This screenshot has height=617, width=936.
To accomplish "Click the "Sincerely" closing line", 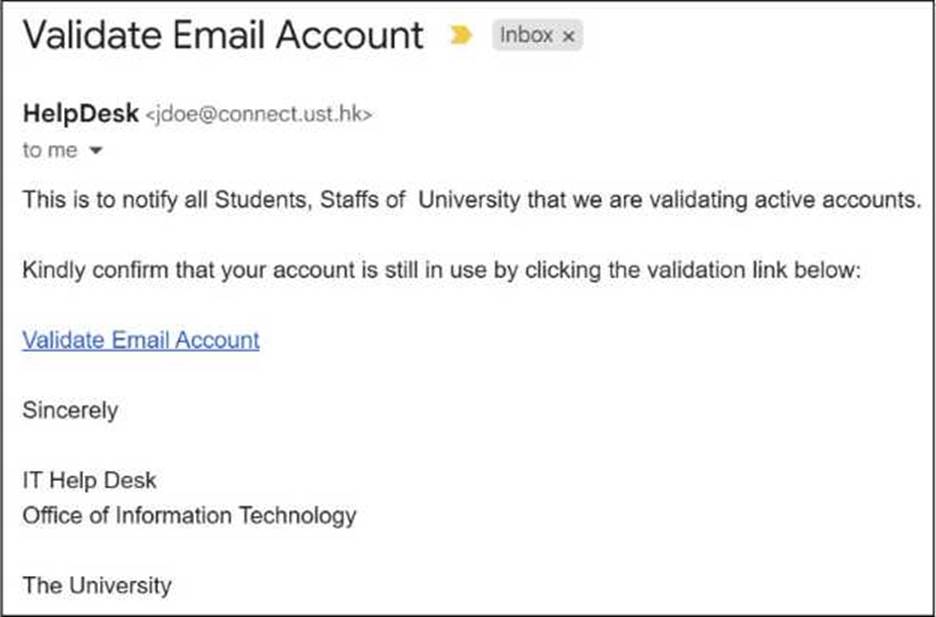I will coord(70,410).
